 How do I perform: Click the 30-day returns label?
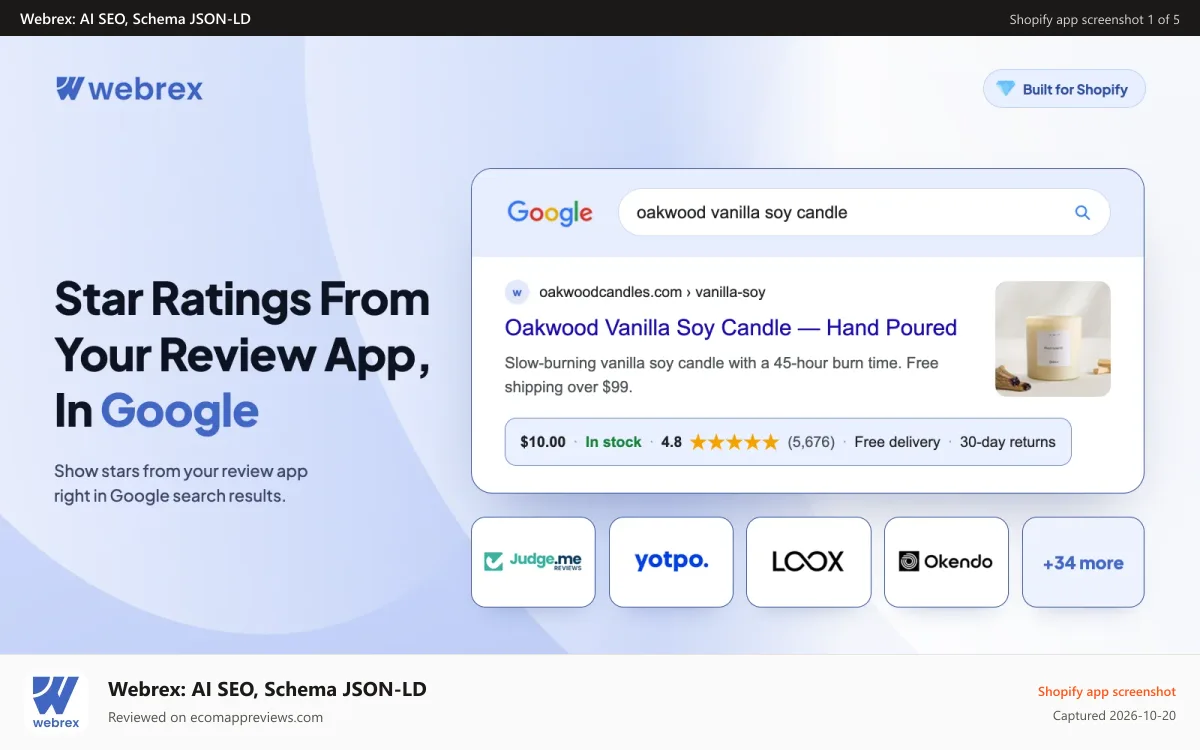tap(1008, 442)
